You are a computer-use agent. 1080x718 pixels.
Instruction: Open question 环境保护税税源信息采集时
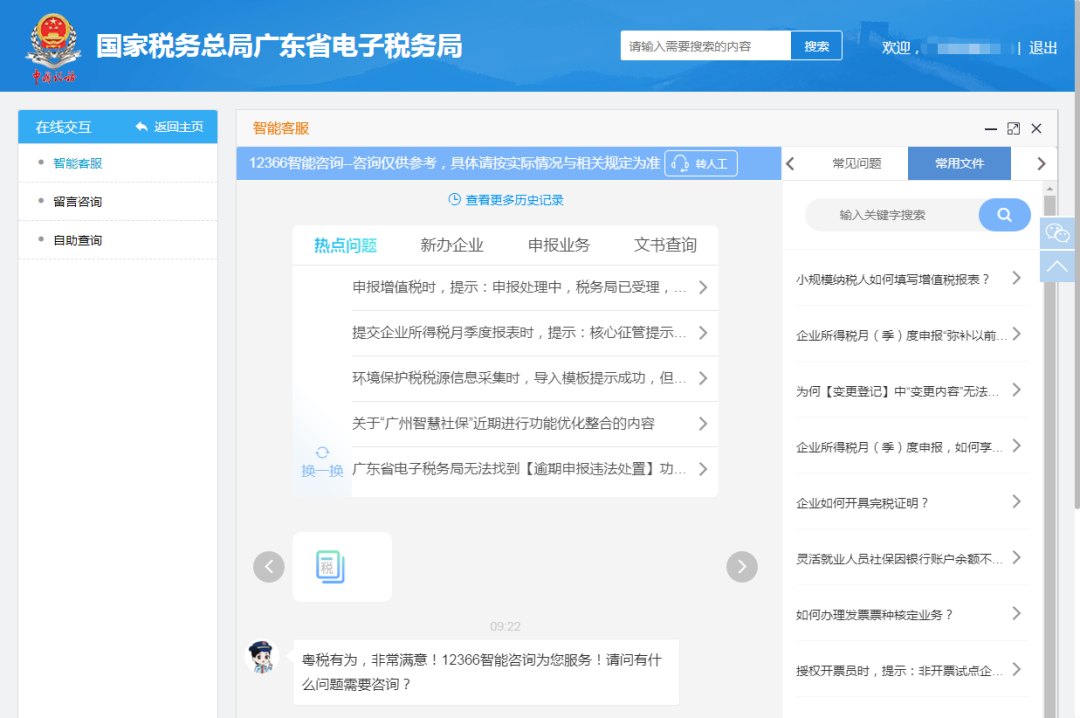click(519, 378)
